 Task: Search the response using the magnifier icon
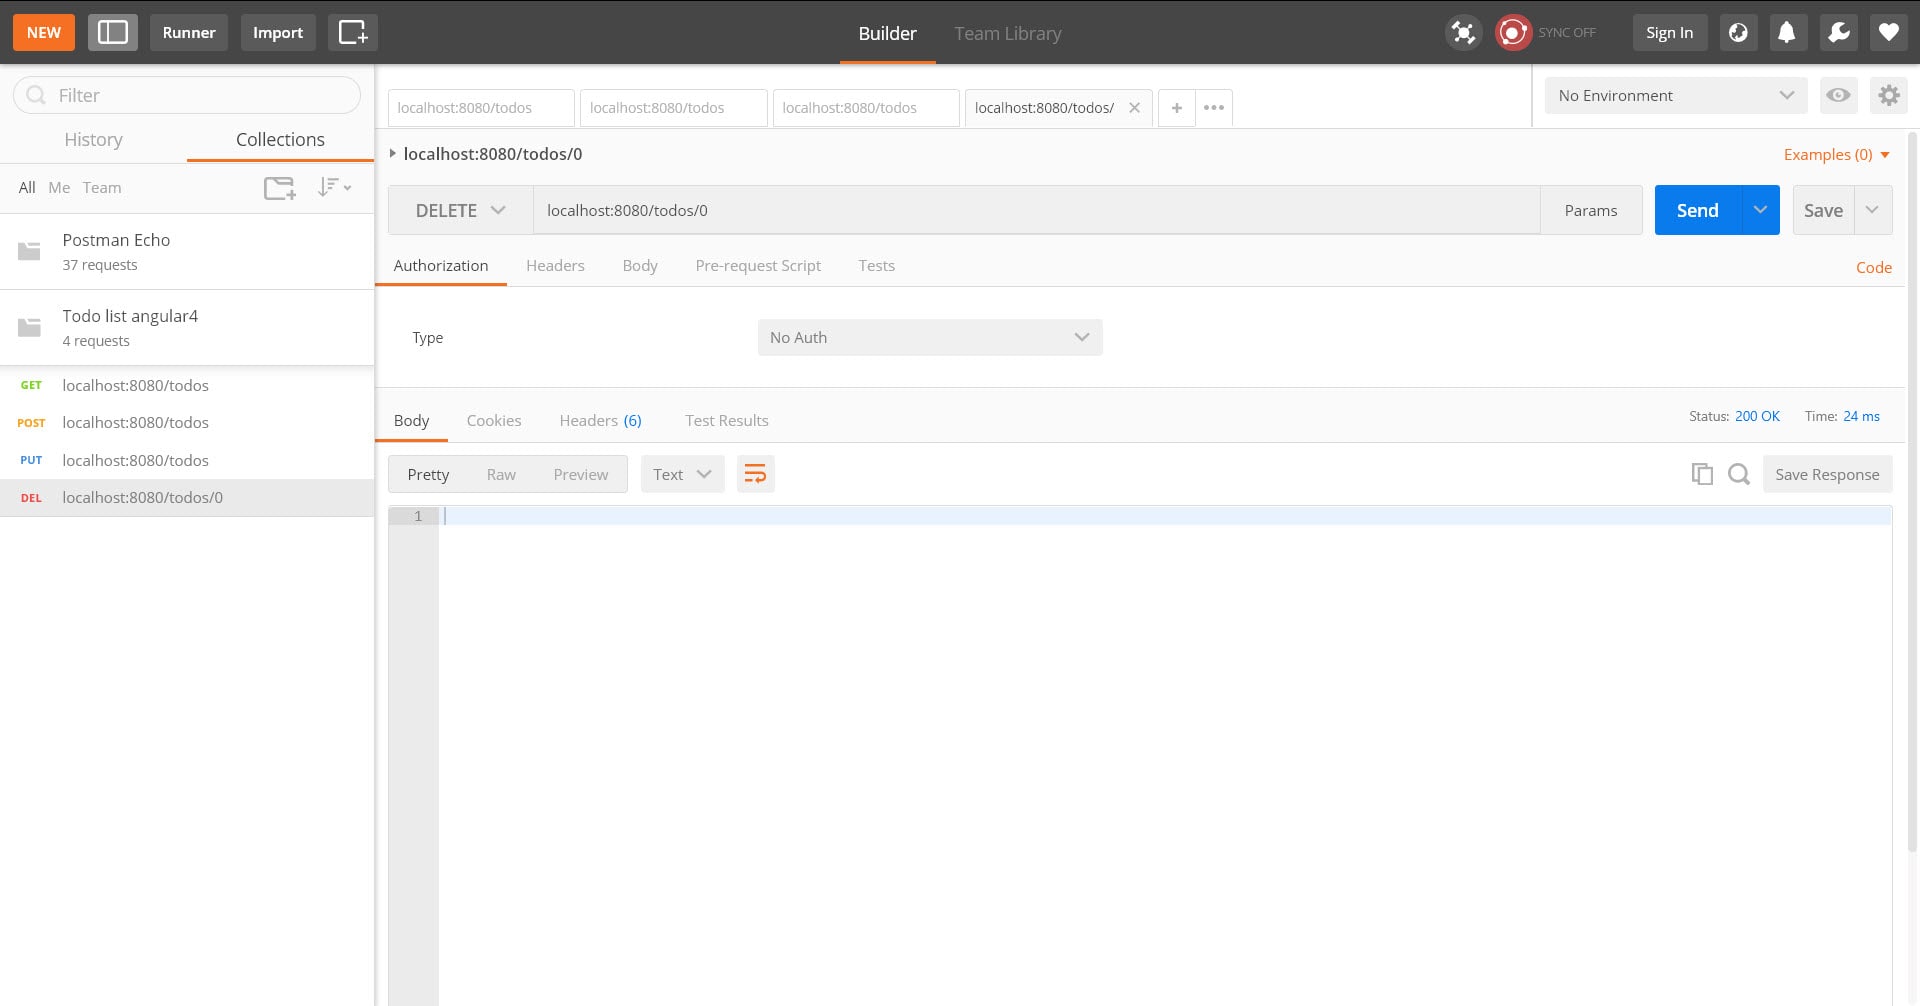[1738, 473]
